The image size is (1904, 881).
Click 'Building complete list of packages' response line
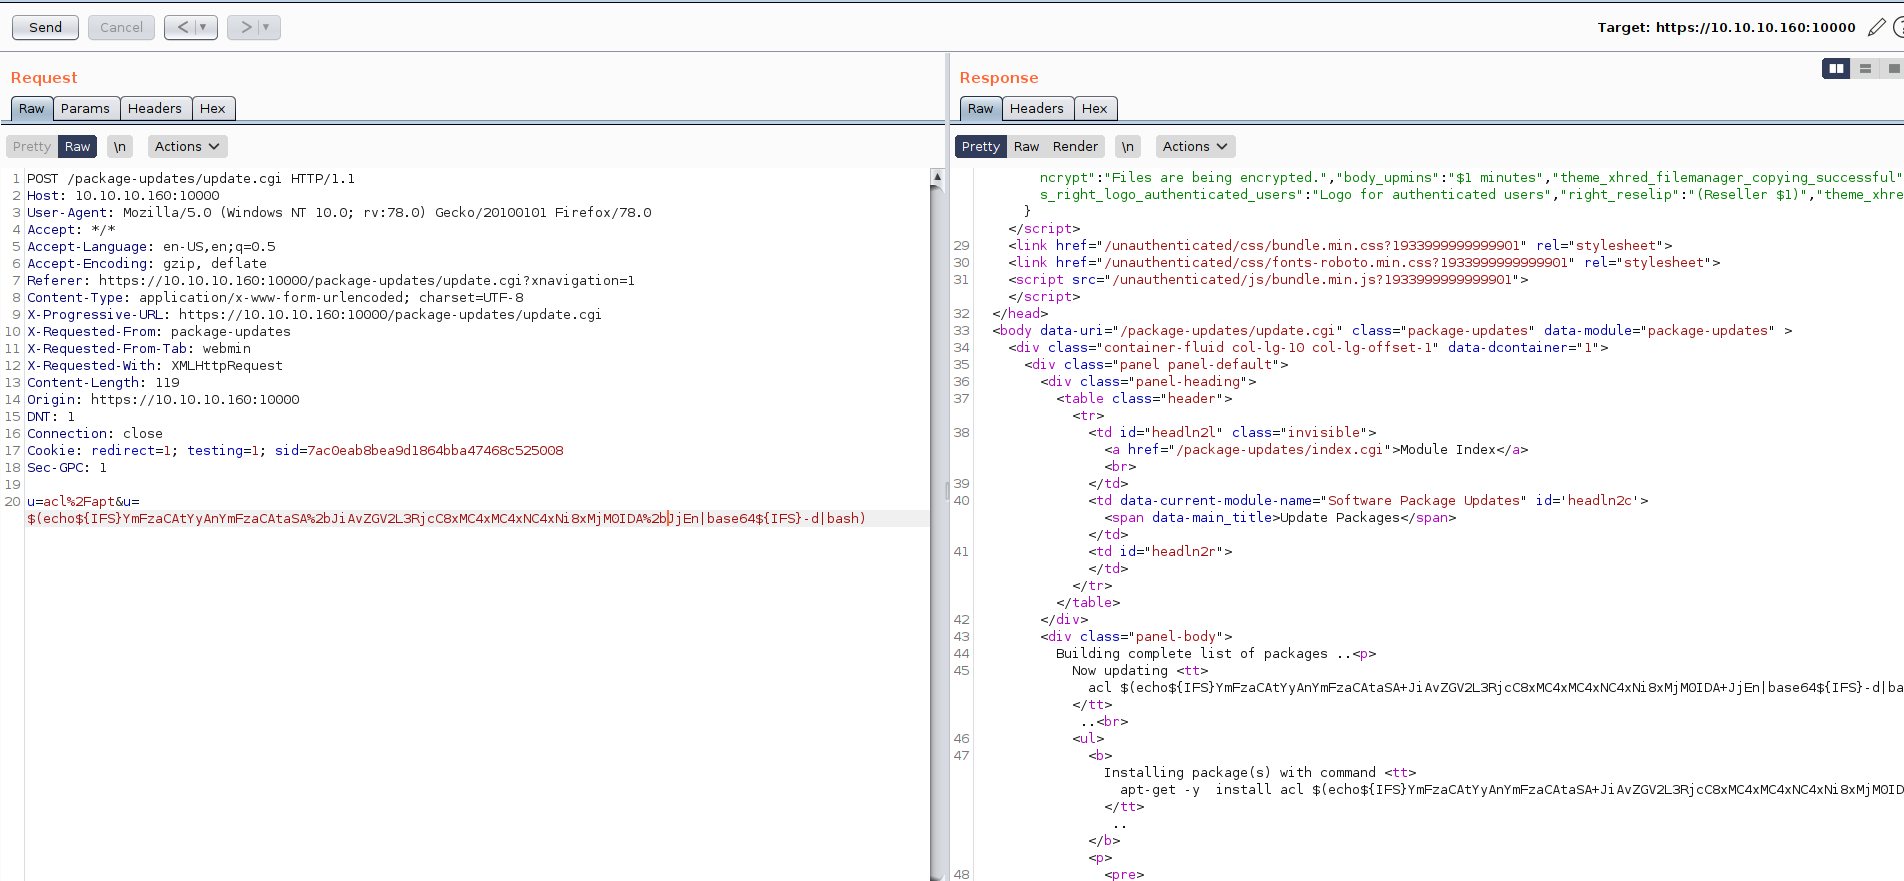click(1216, 653)
